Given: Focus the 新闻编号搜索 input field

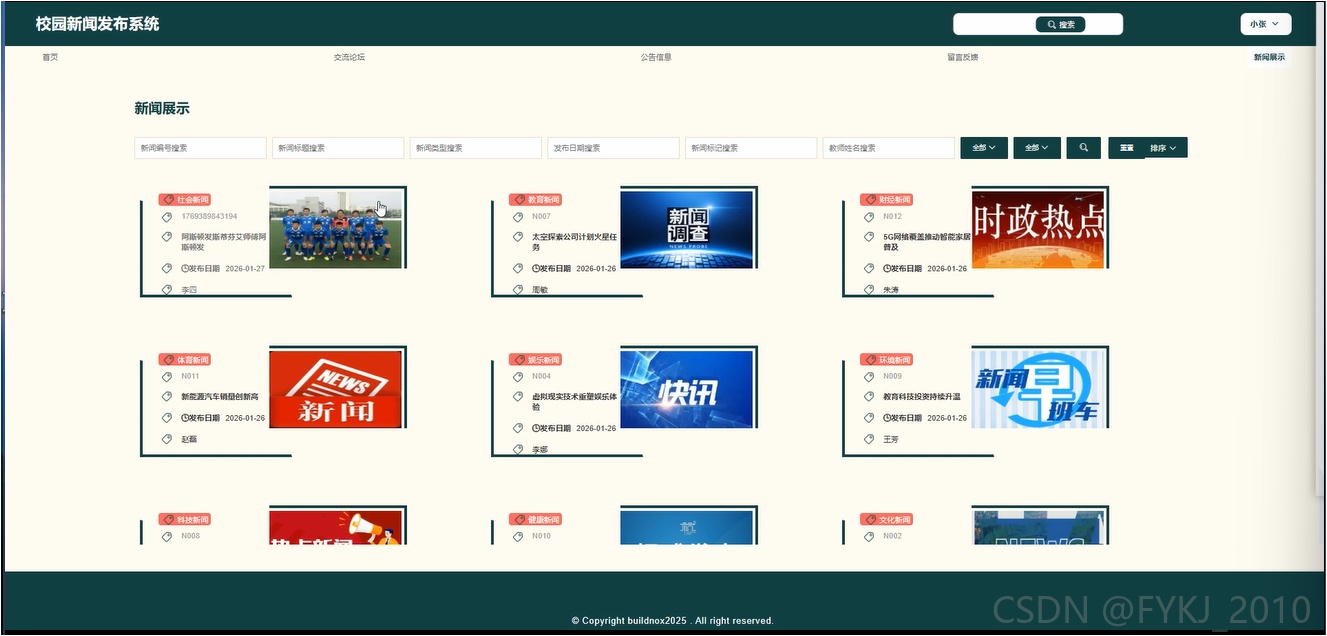Looking at the screenshot, I should tap(200, 148).
